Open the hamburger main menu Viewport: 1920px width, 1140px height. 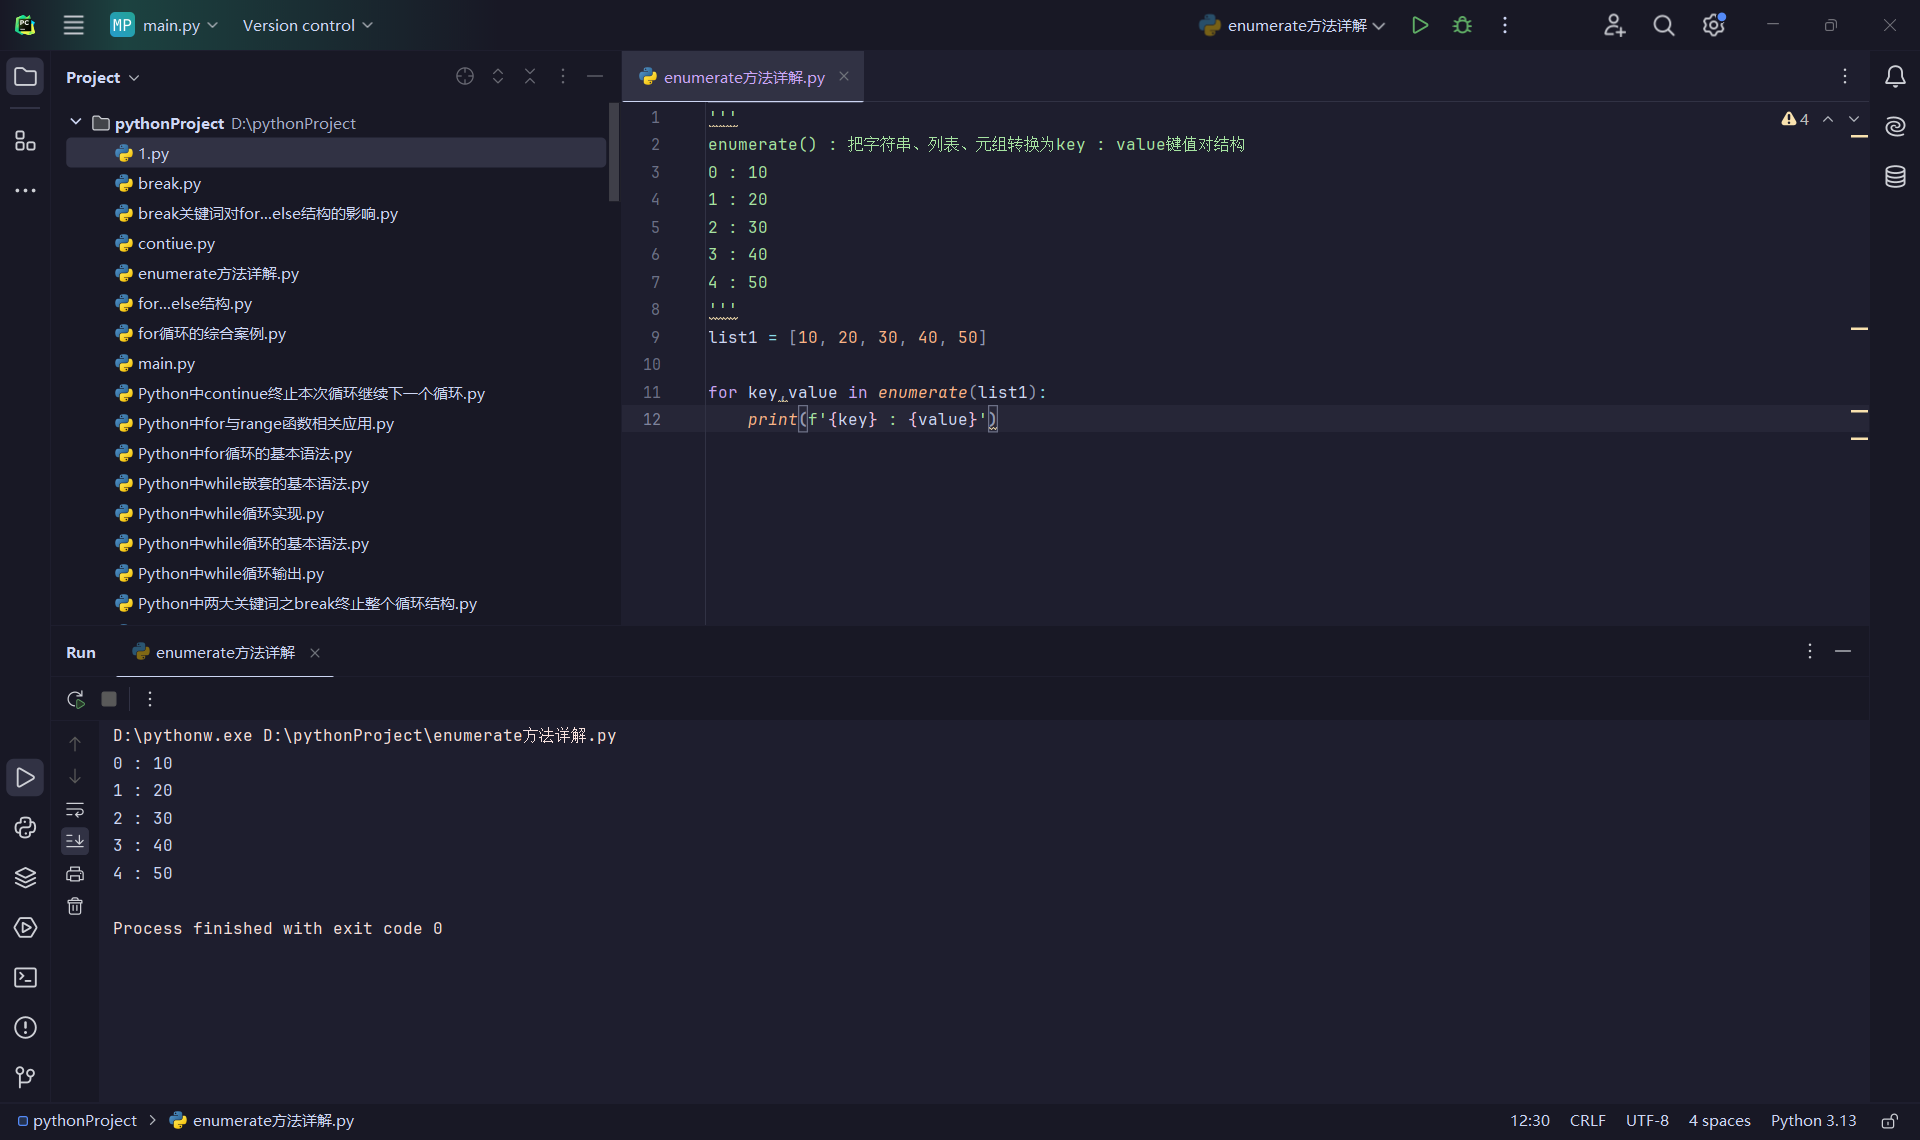click(74, 25)
